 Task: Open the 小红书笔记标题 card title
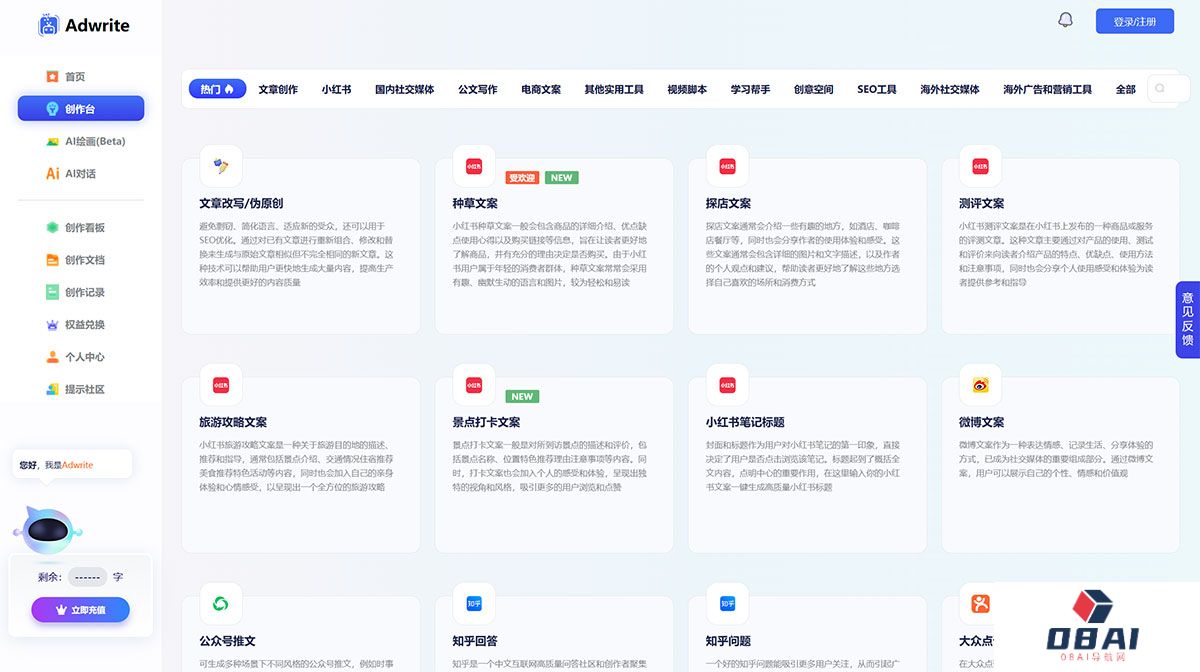tap(745, 423)
